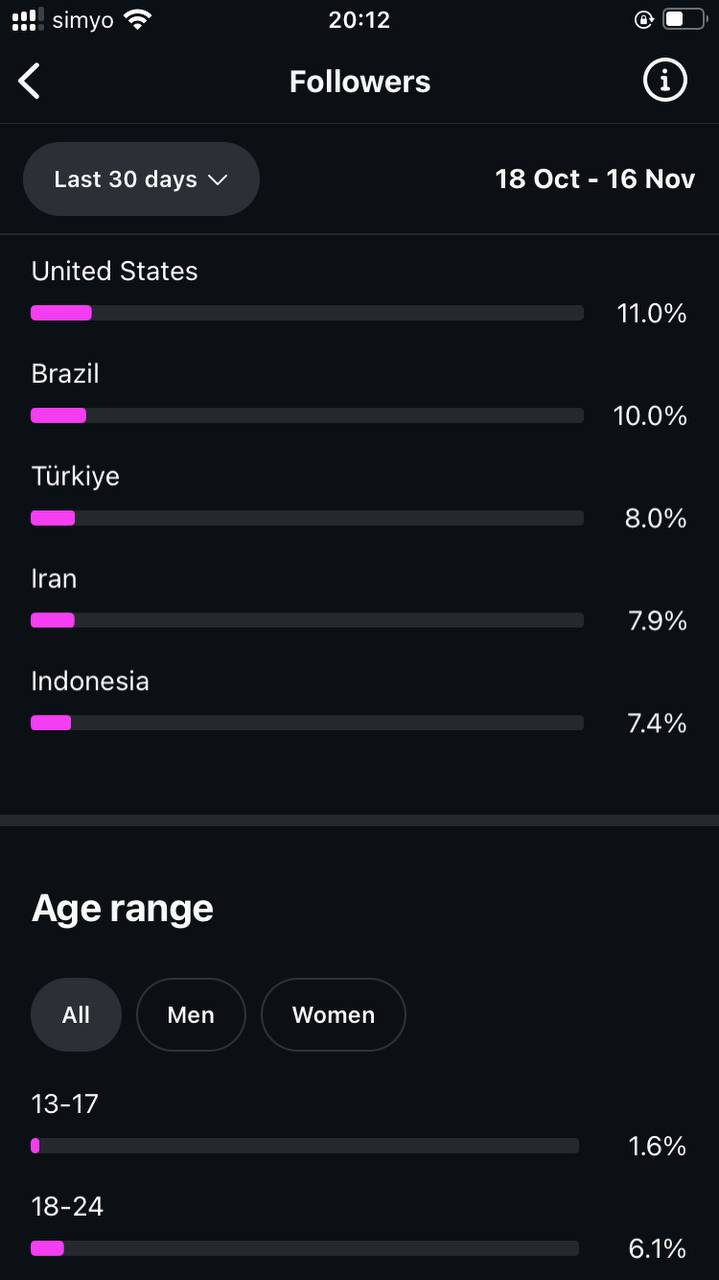Tap the rotation lock status icon
The height and width of the screenshot is (1280, 719).
coord(644,19)
